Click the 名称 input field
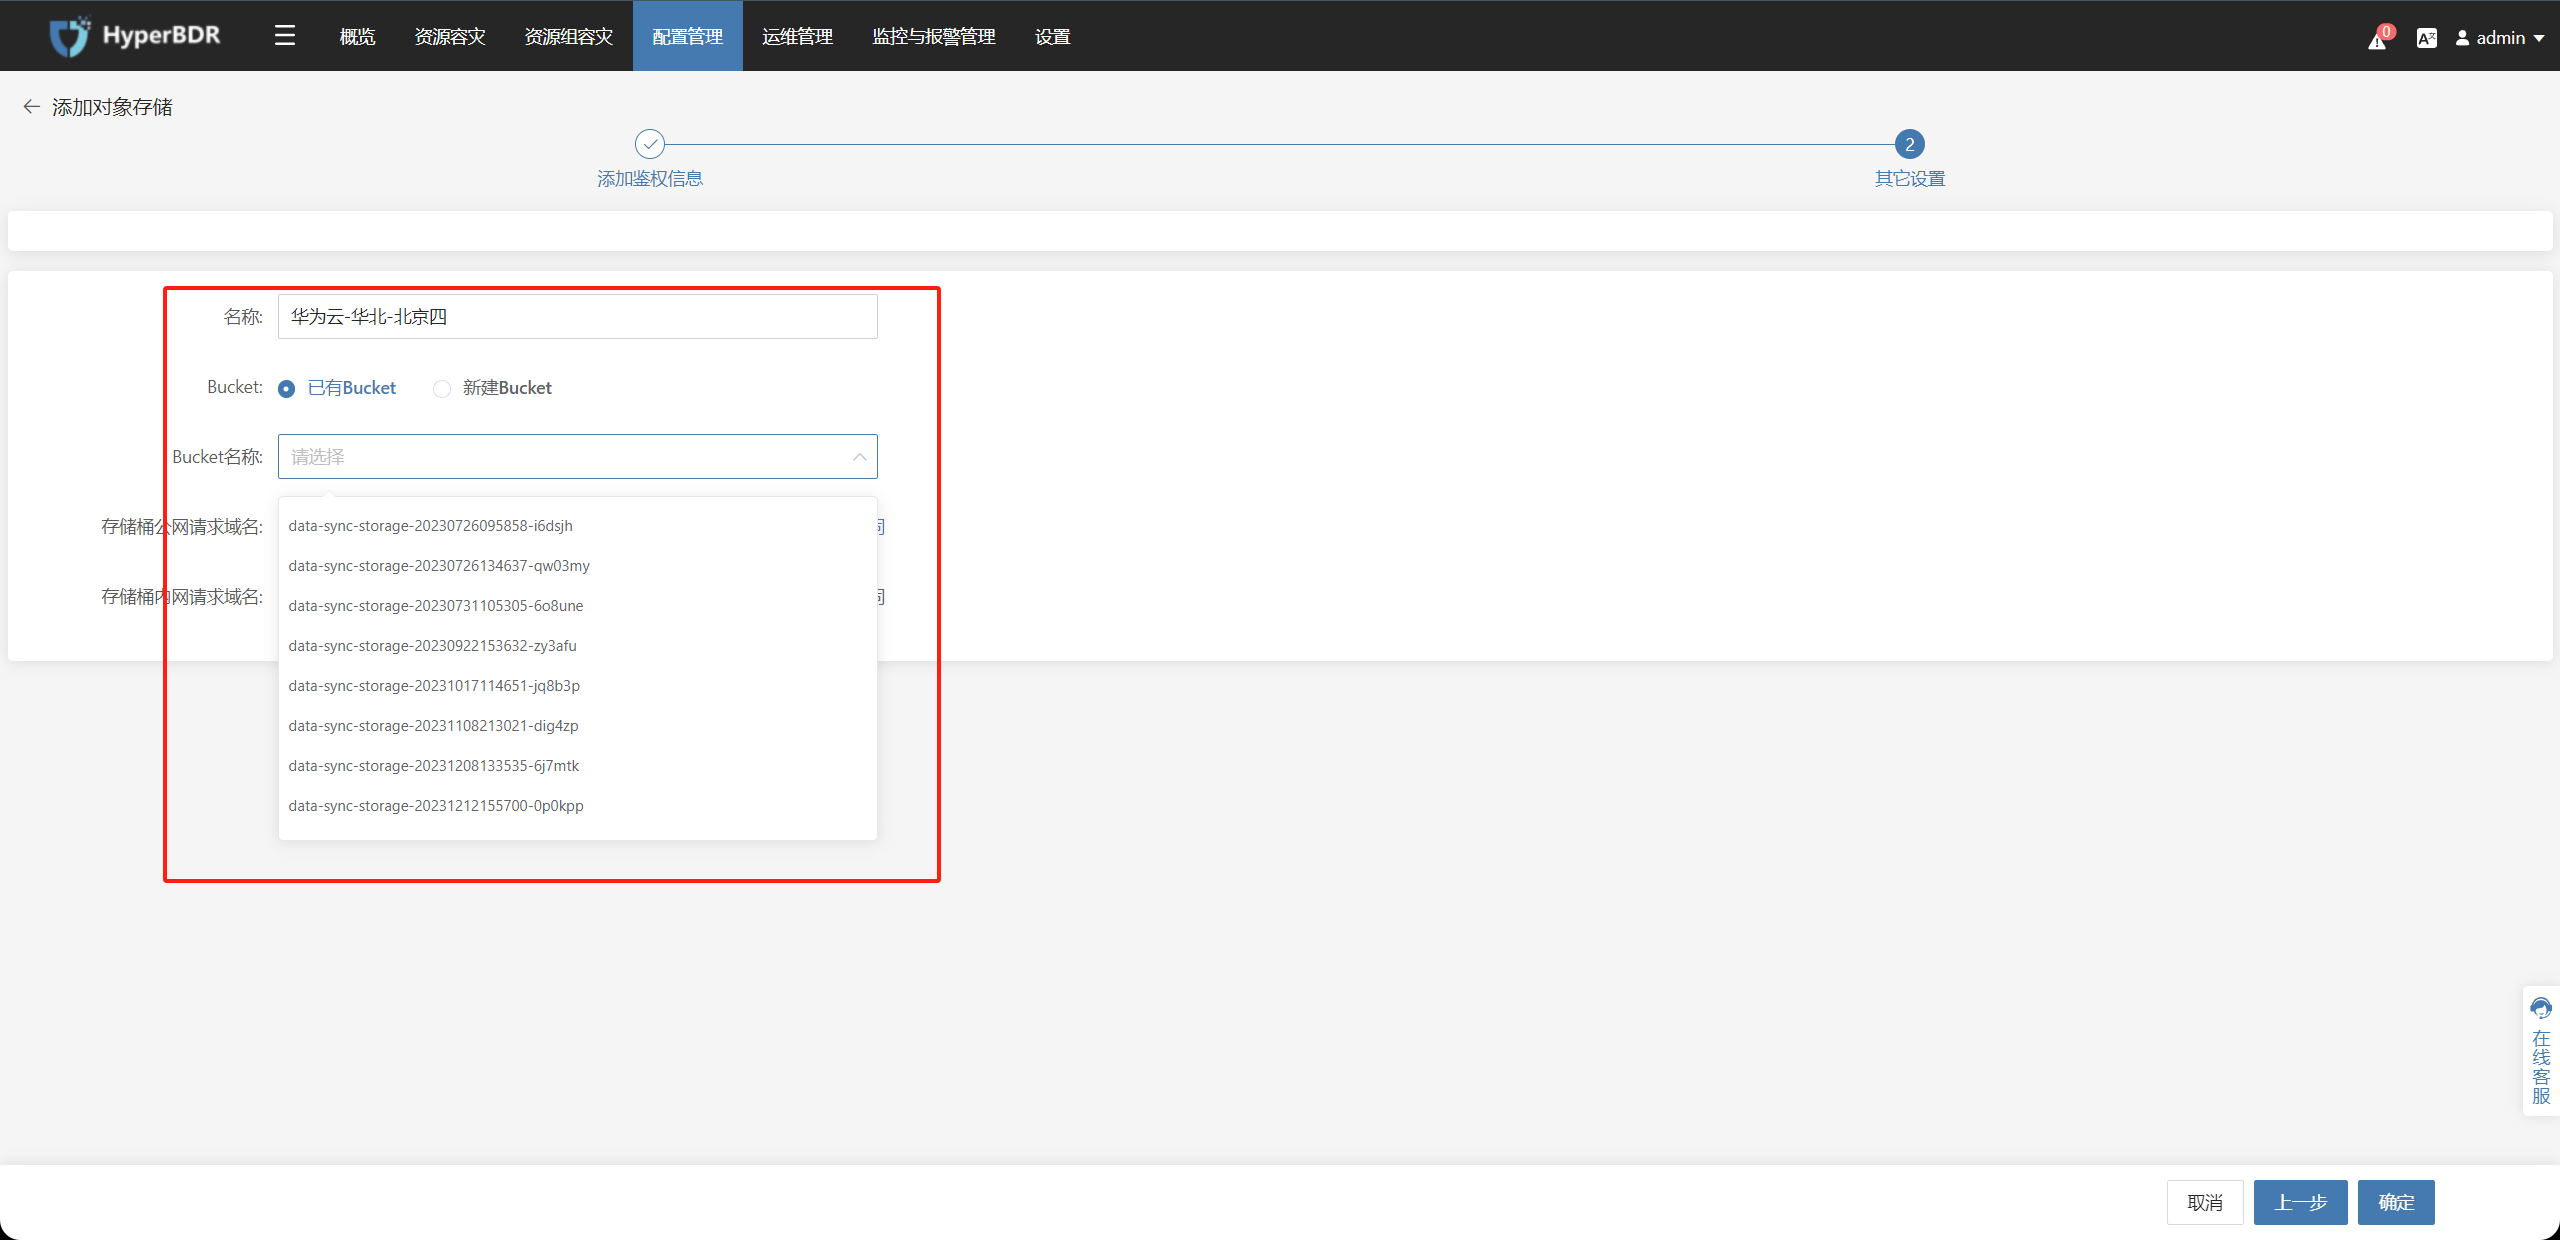The image size is (2560, 1240). (578, 316)
